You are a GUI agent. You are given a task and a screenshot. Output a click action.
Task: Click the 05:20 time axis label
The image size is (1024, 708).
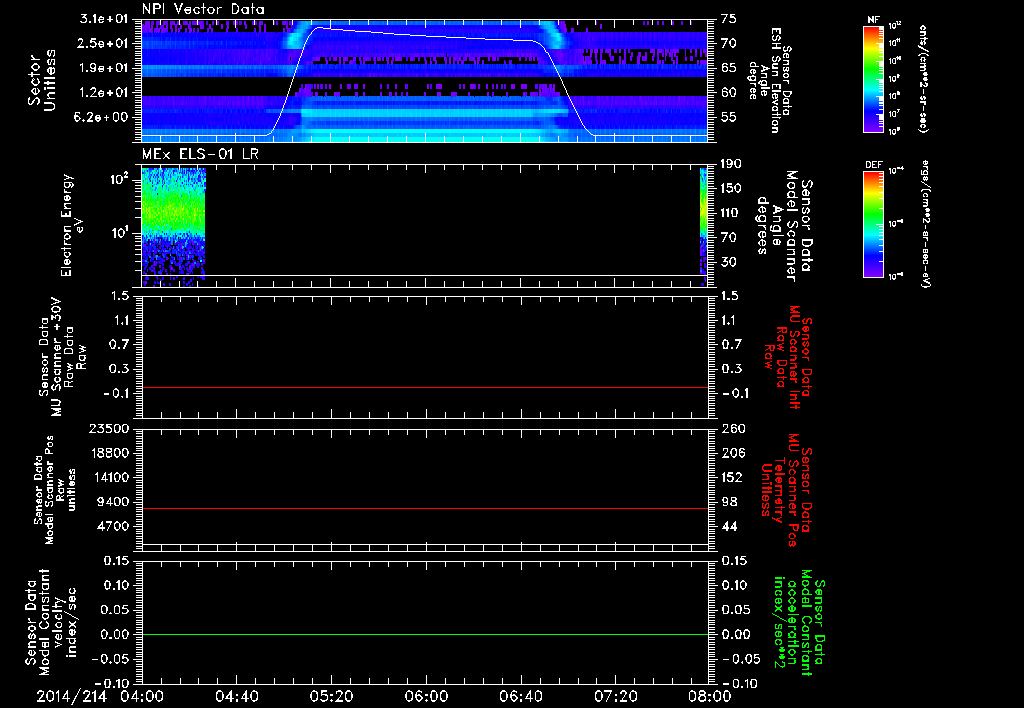click(332, 696)
